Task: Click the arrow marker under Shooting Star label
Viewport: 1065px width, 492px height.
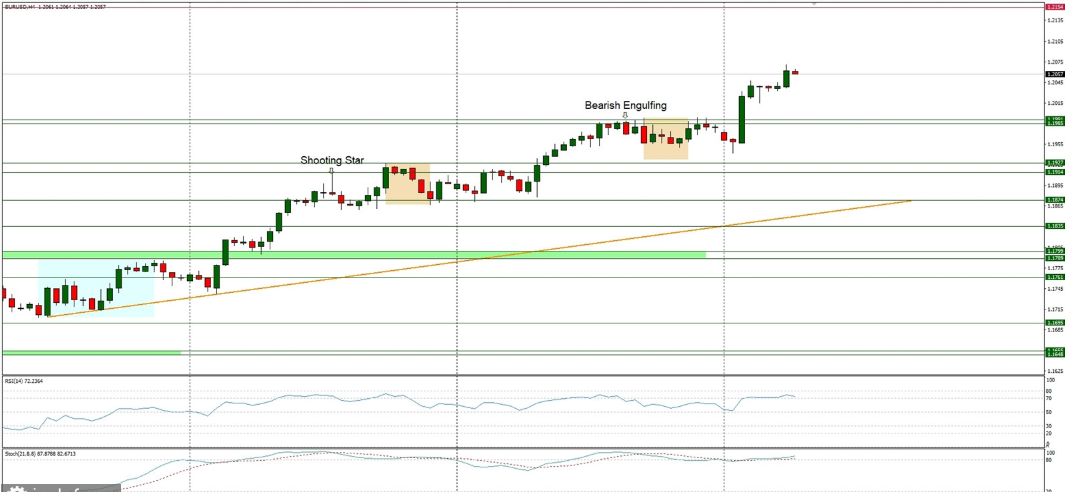Action: coord(331,170)
